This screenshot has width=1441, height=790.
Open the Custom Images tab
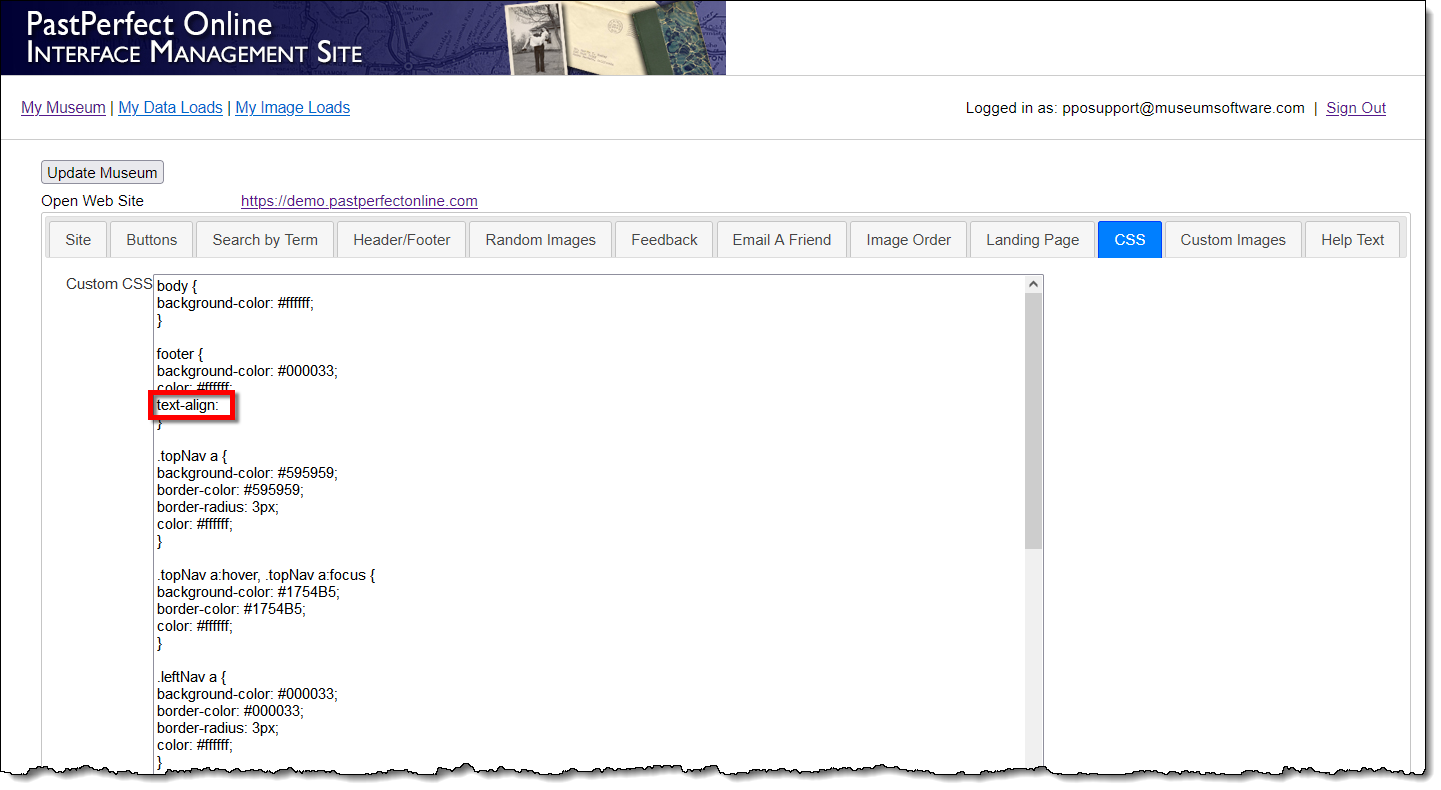[1233, 239]
